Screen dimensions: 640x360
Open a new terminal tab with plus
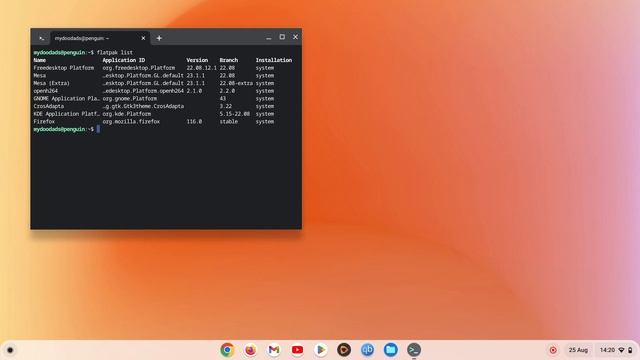pyautogui.click(x=159, y=38)
